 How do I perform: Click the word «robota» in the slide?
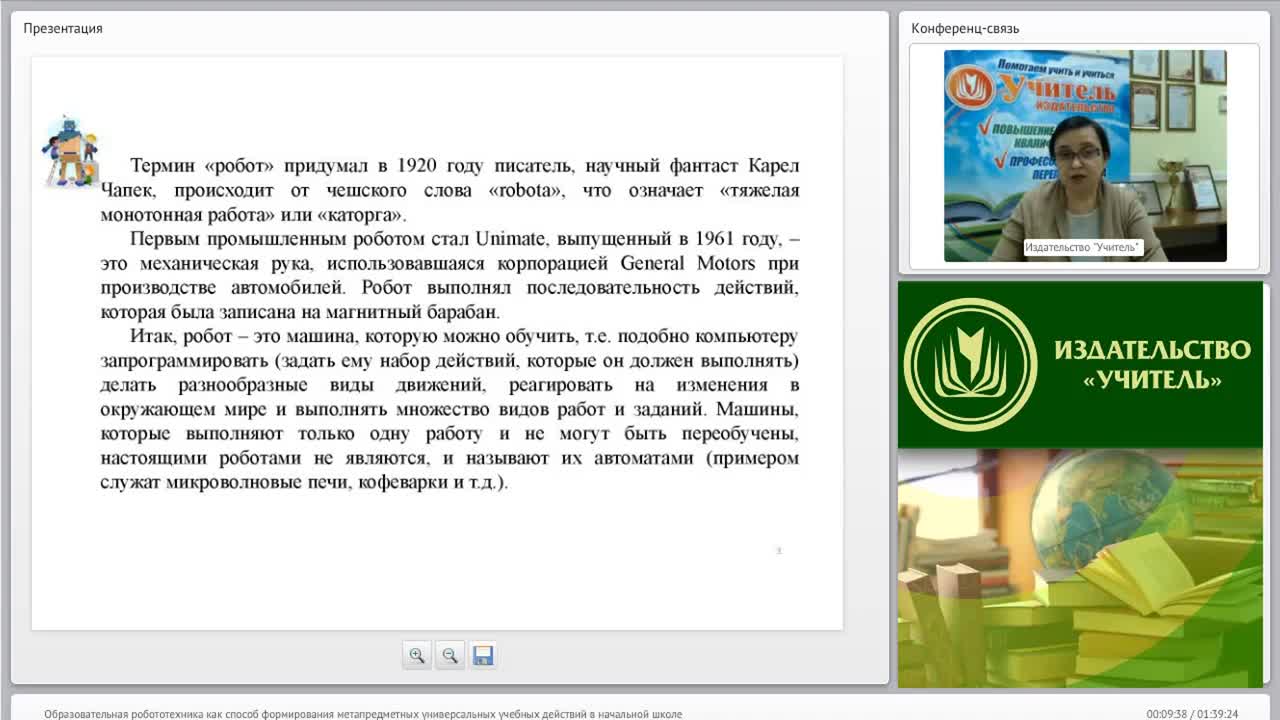(526, 190)
